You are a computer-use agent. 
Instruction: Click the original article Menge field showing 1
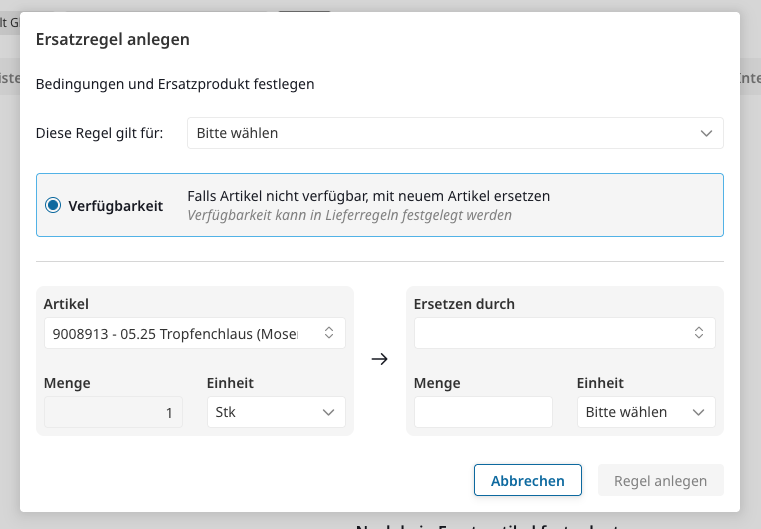113,412
